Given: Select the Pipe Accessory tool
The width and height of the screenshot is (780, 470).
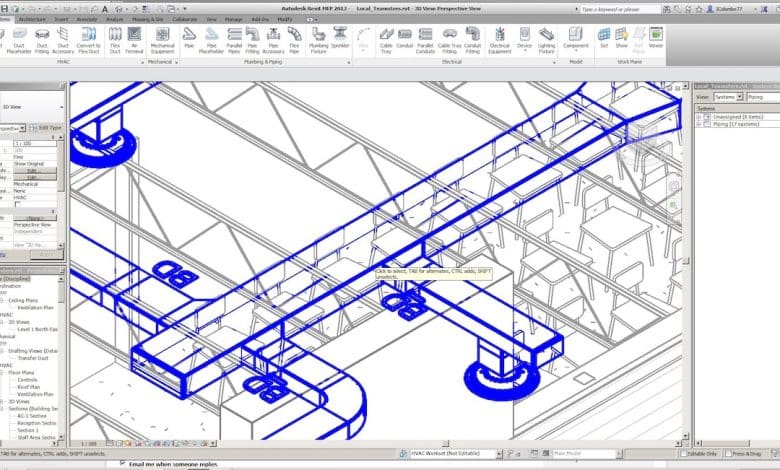Looking at the screenshot, I should pos(273,41).
